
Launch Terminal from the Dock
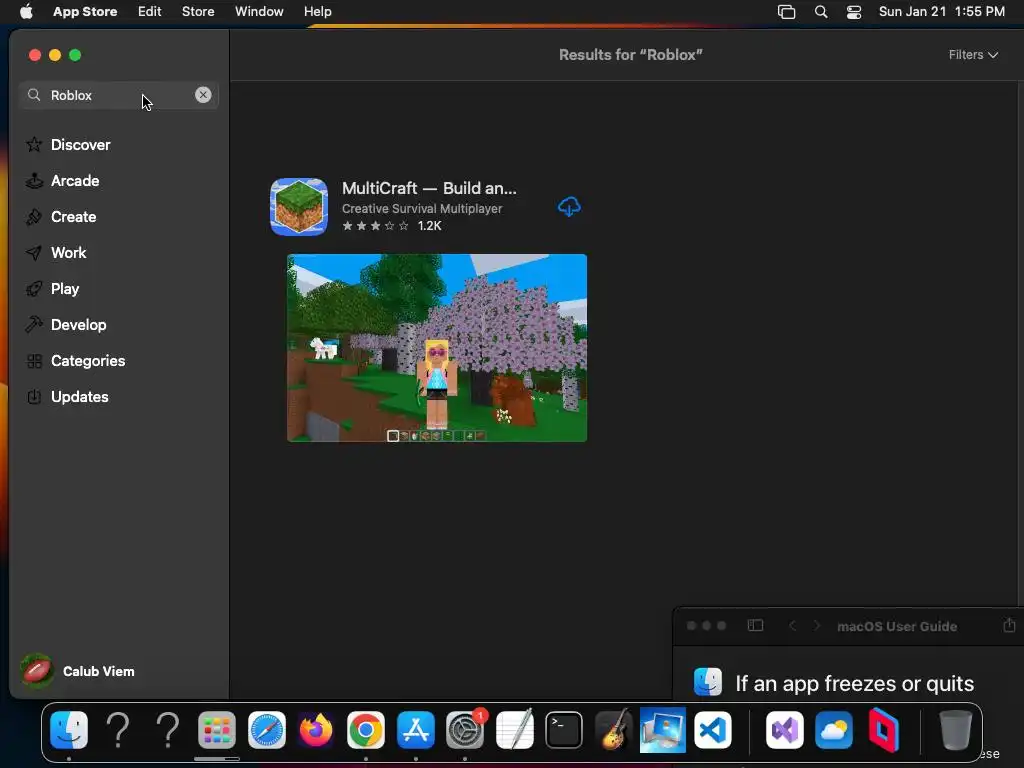pyautogui.click(x=564, y=729)
